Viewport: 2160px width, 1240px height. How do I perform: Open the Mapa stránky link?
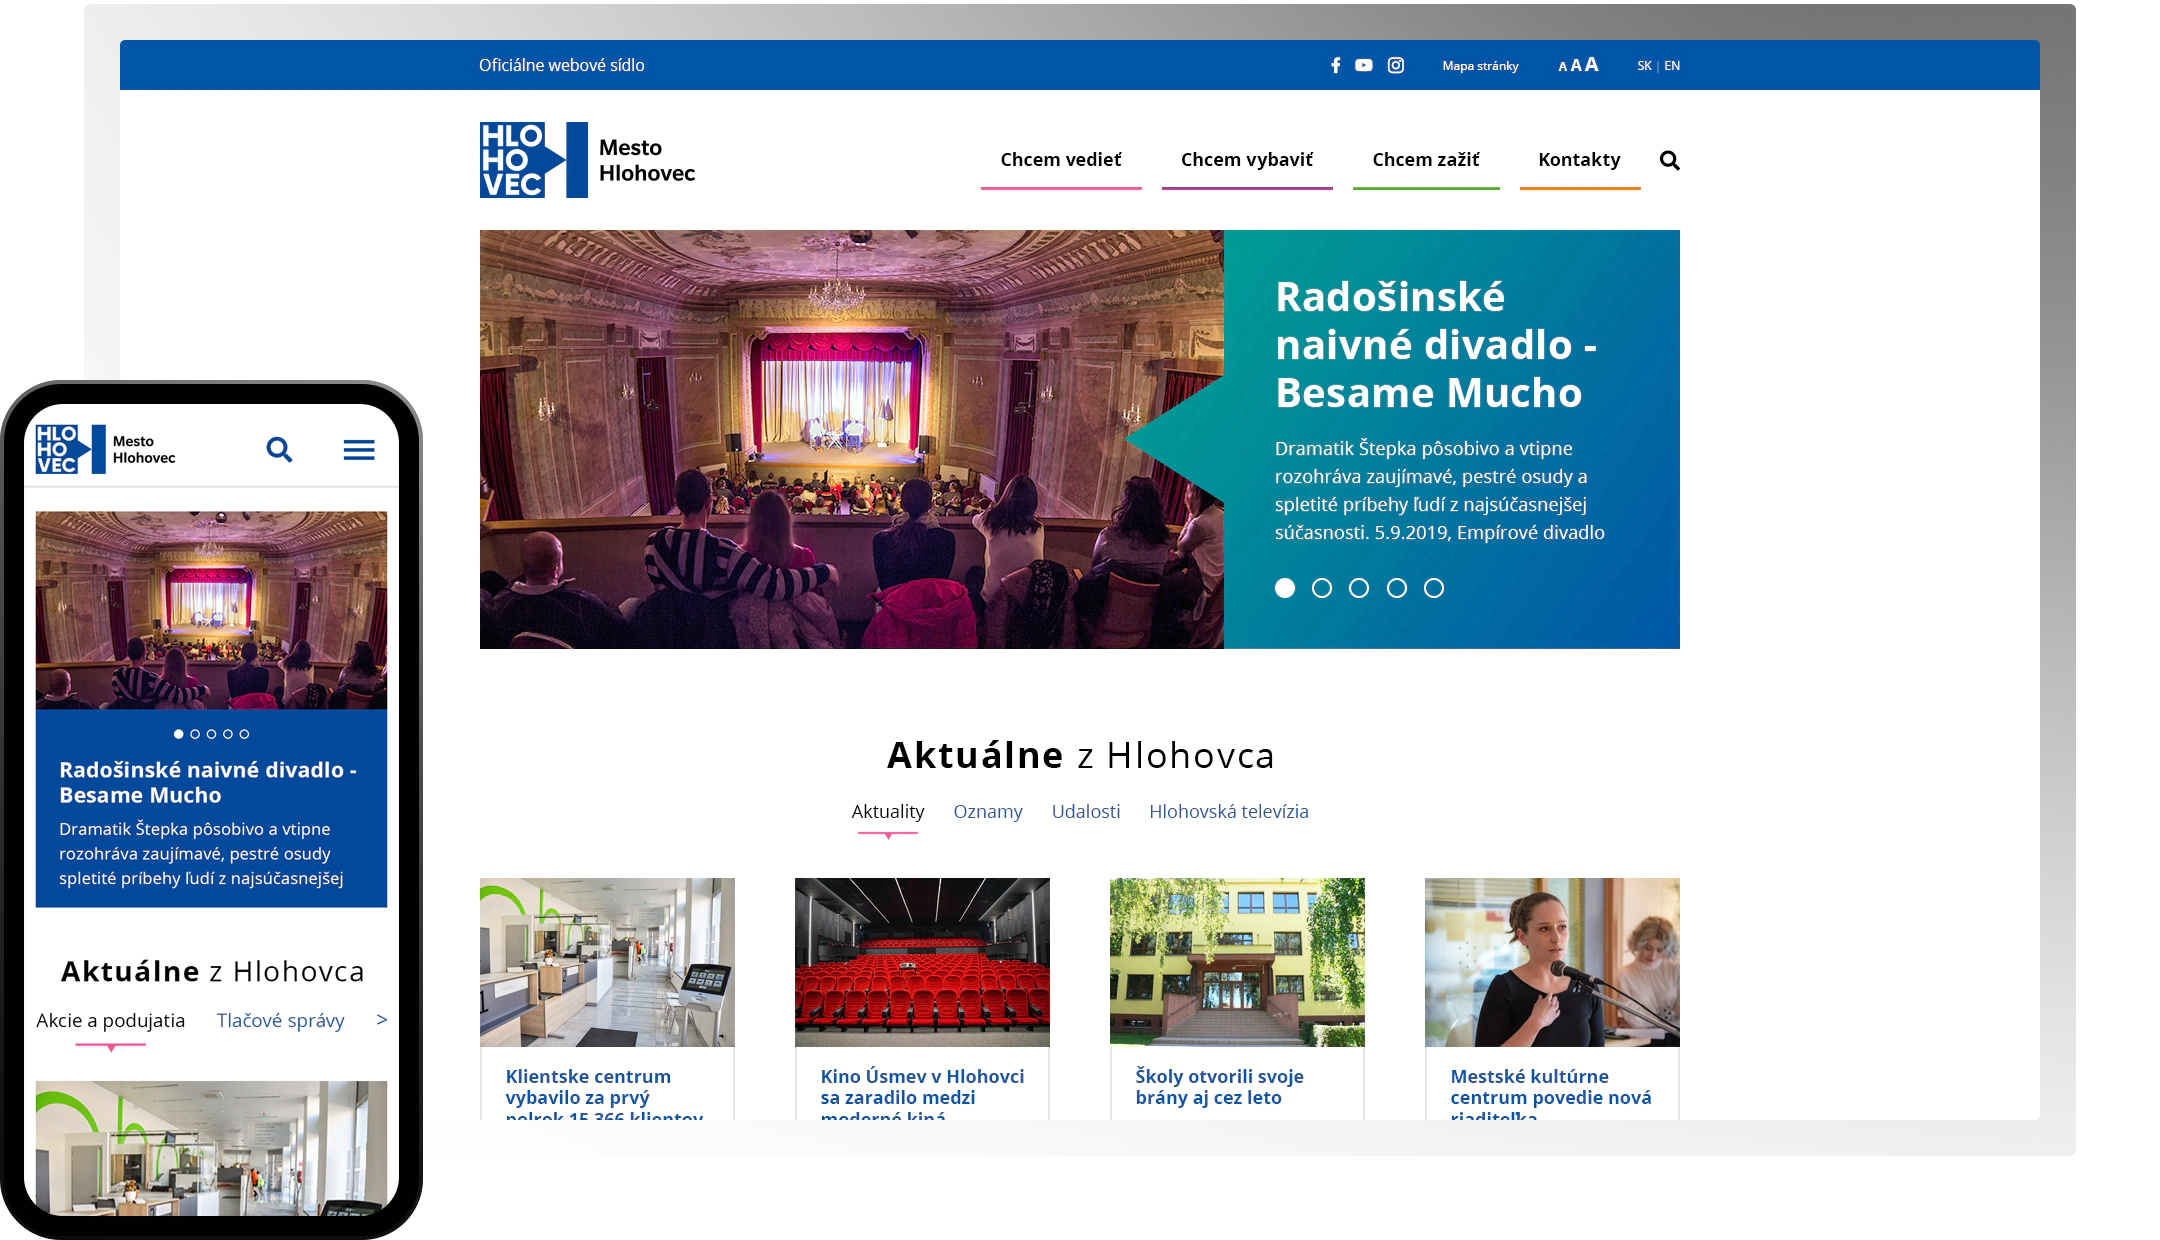pos(1480,66)
